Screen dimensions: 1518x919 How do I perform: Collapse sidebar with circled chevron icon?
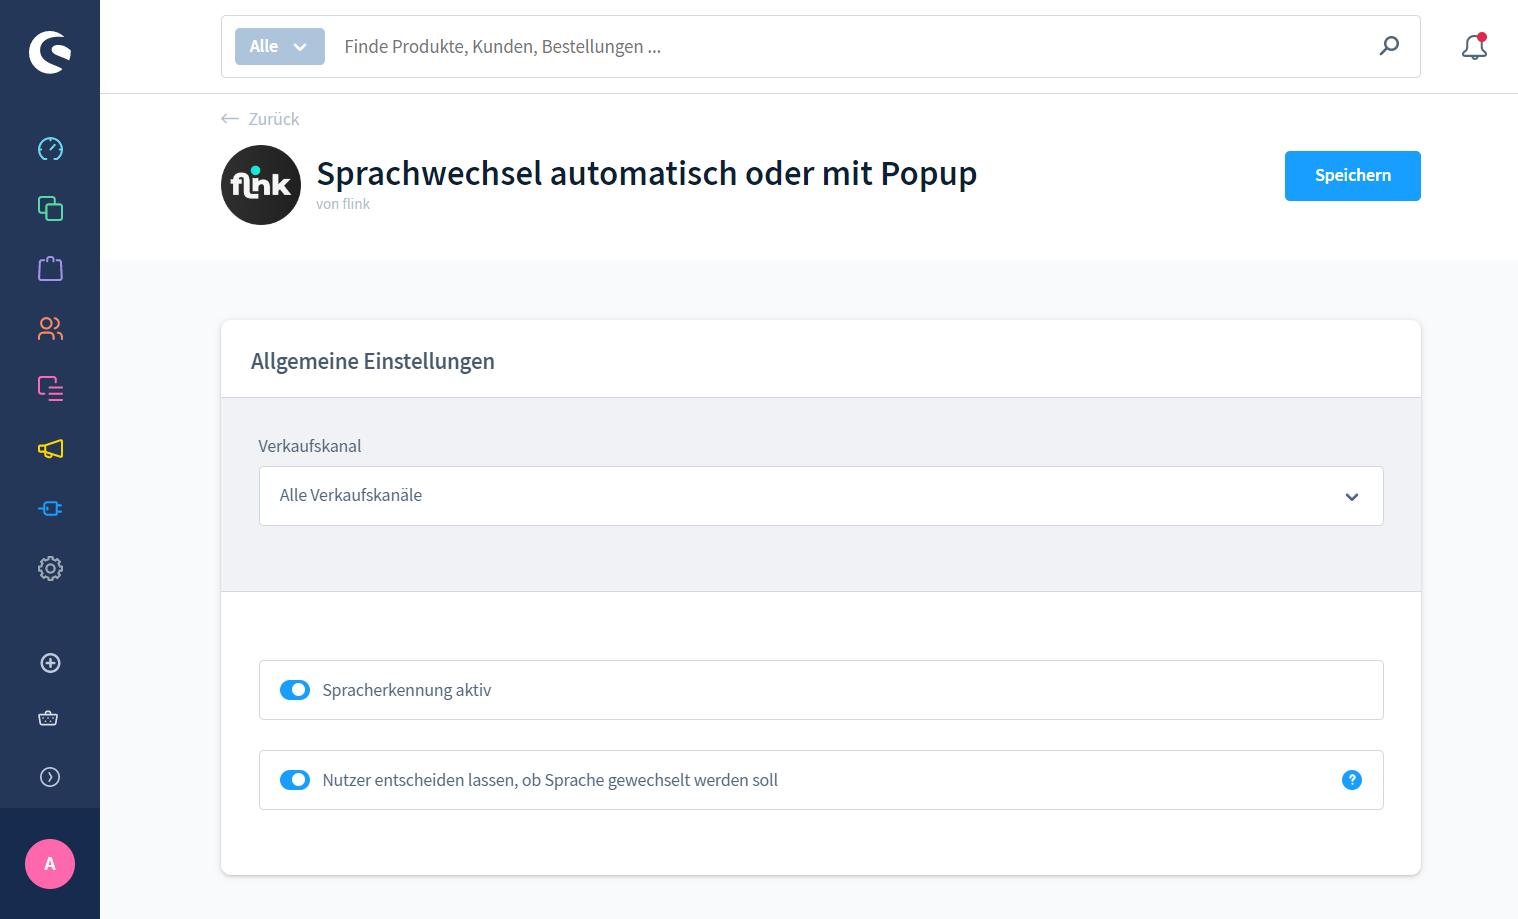tap(50, 777)
